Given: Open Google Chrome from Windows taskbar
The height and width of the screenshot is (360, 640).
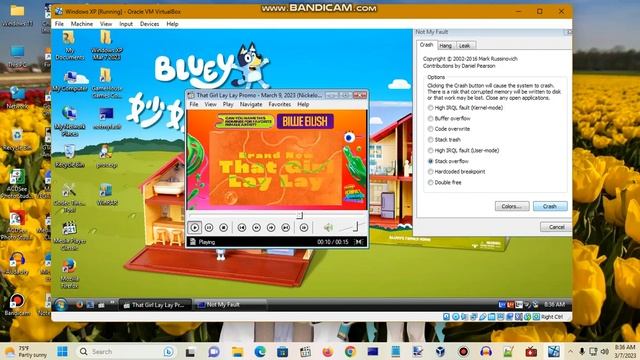Looking at the screenshot, I should click(350, 351).
